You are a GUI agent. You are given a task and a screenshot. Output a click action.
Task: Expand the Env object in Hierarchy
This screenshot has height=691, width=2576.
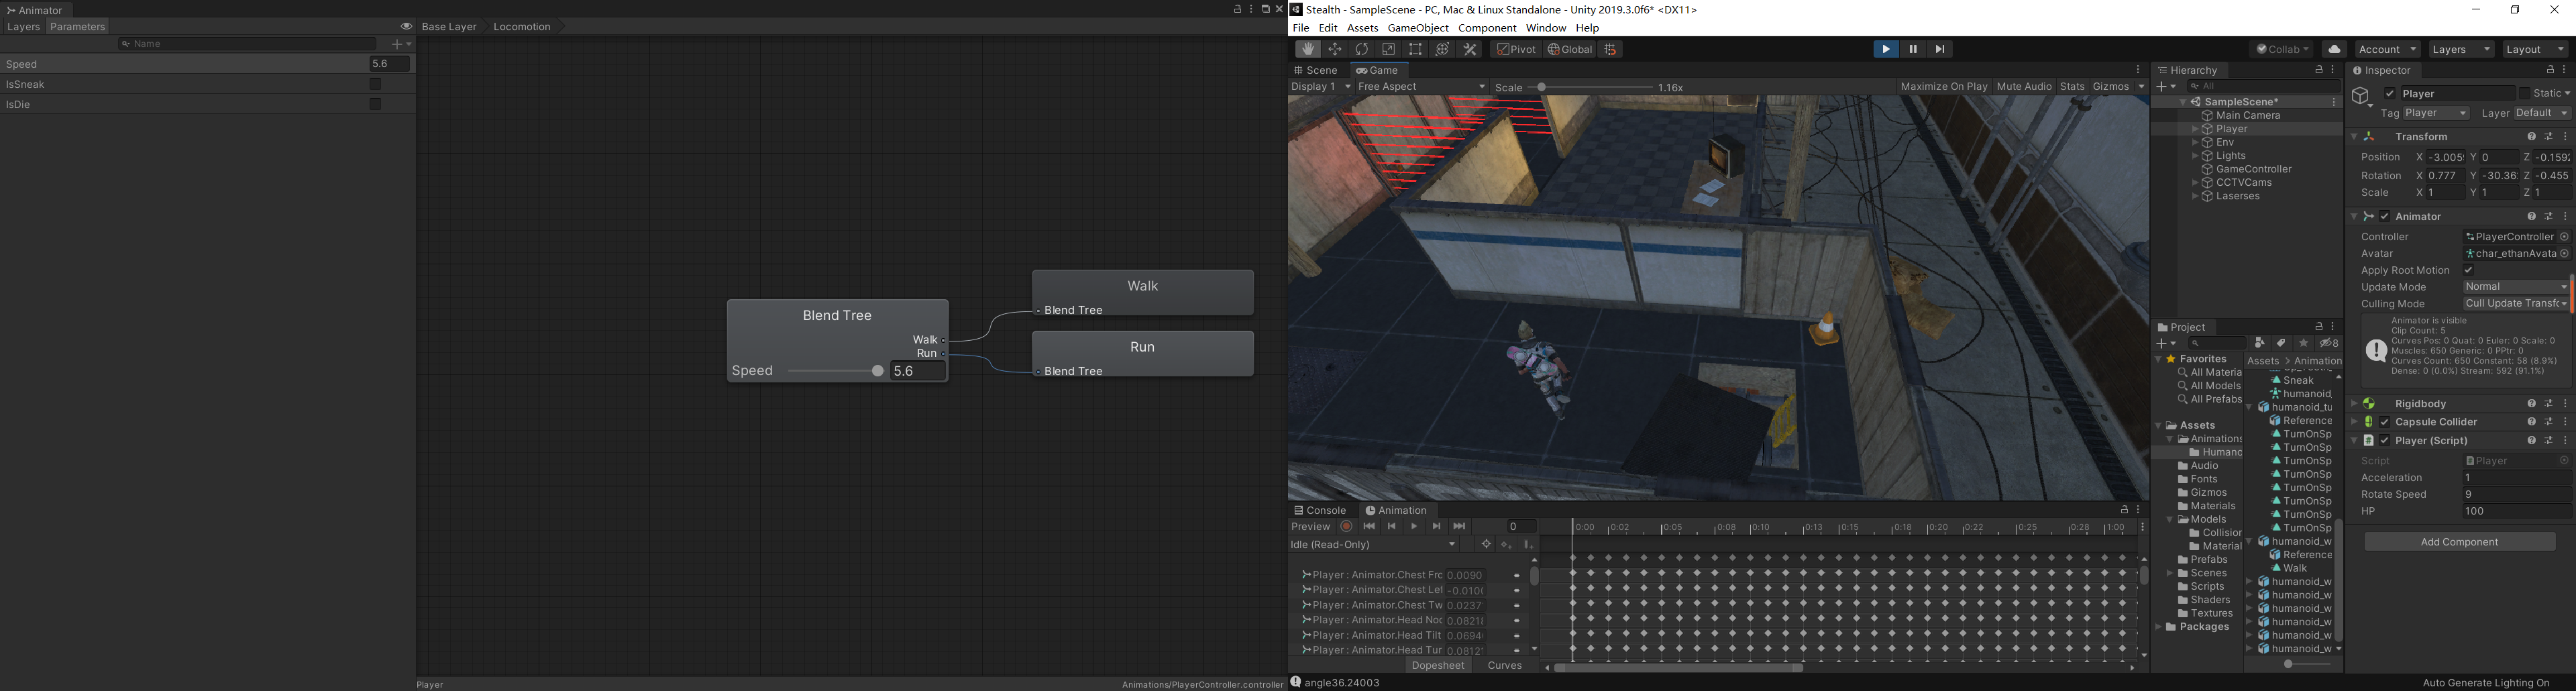point(2195,143)
